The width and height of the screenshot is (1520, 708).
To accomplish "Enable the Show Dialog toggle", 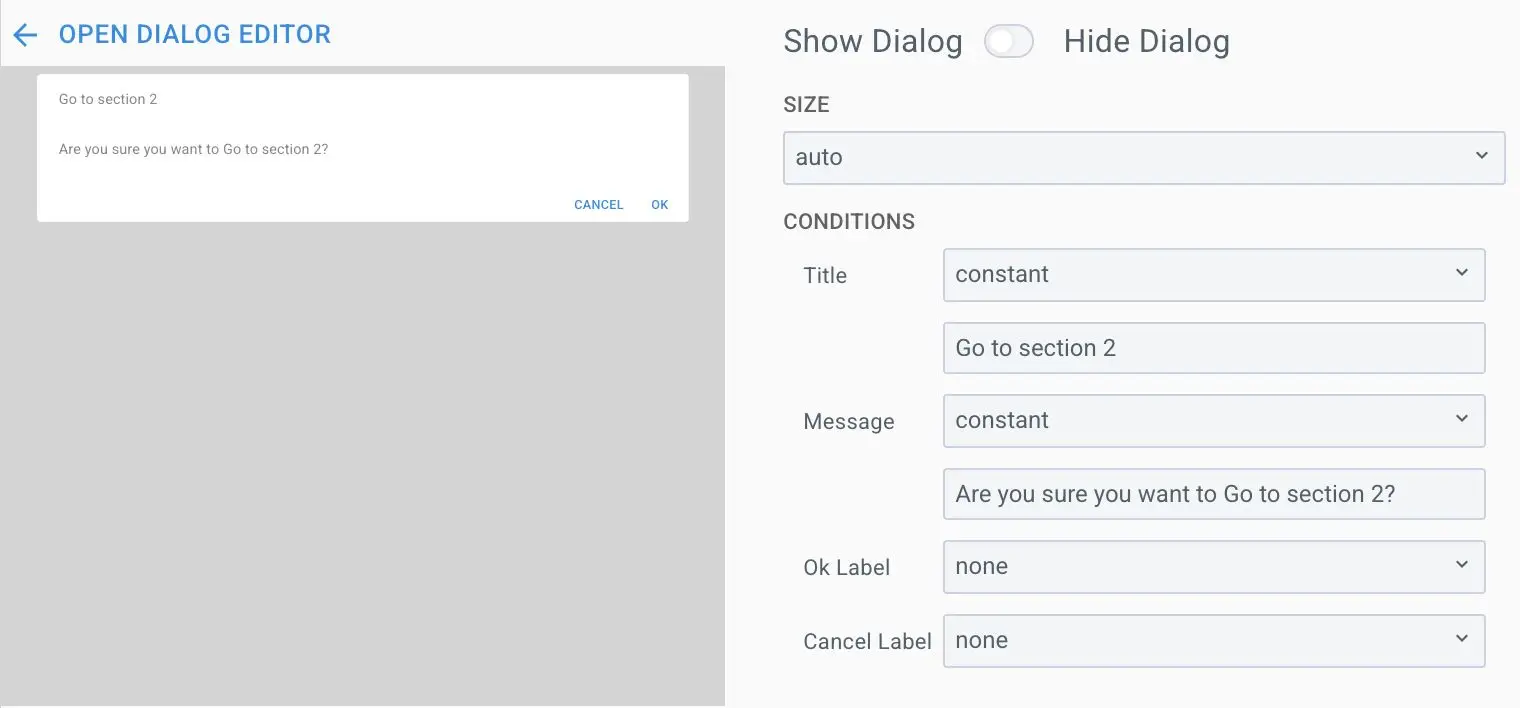I will [x=1009, y=40].
